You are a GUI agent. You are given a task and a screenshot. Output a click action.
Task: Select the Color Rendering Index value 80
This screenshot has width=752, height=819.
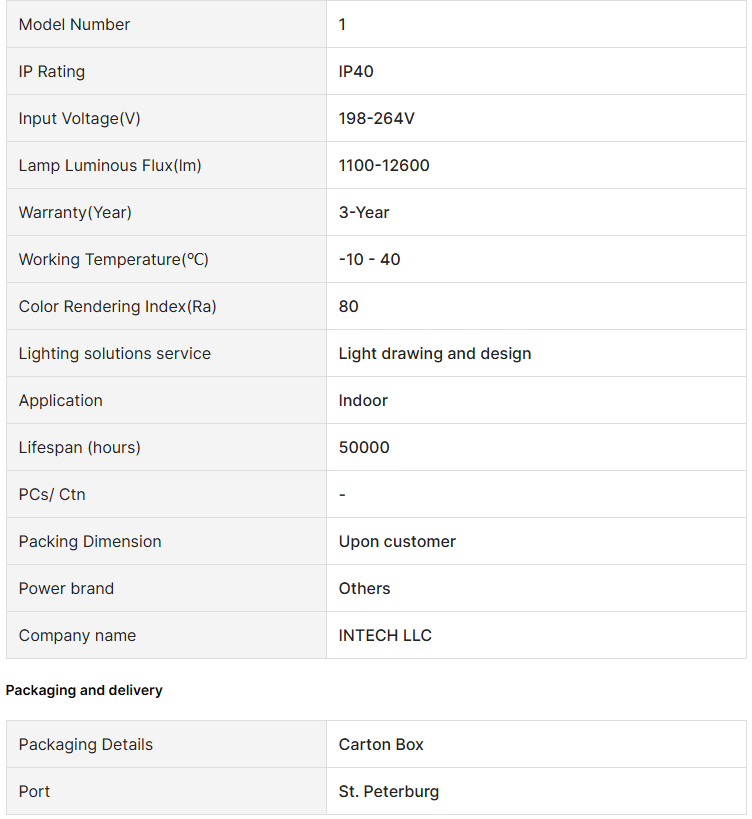[348, 306]
